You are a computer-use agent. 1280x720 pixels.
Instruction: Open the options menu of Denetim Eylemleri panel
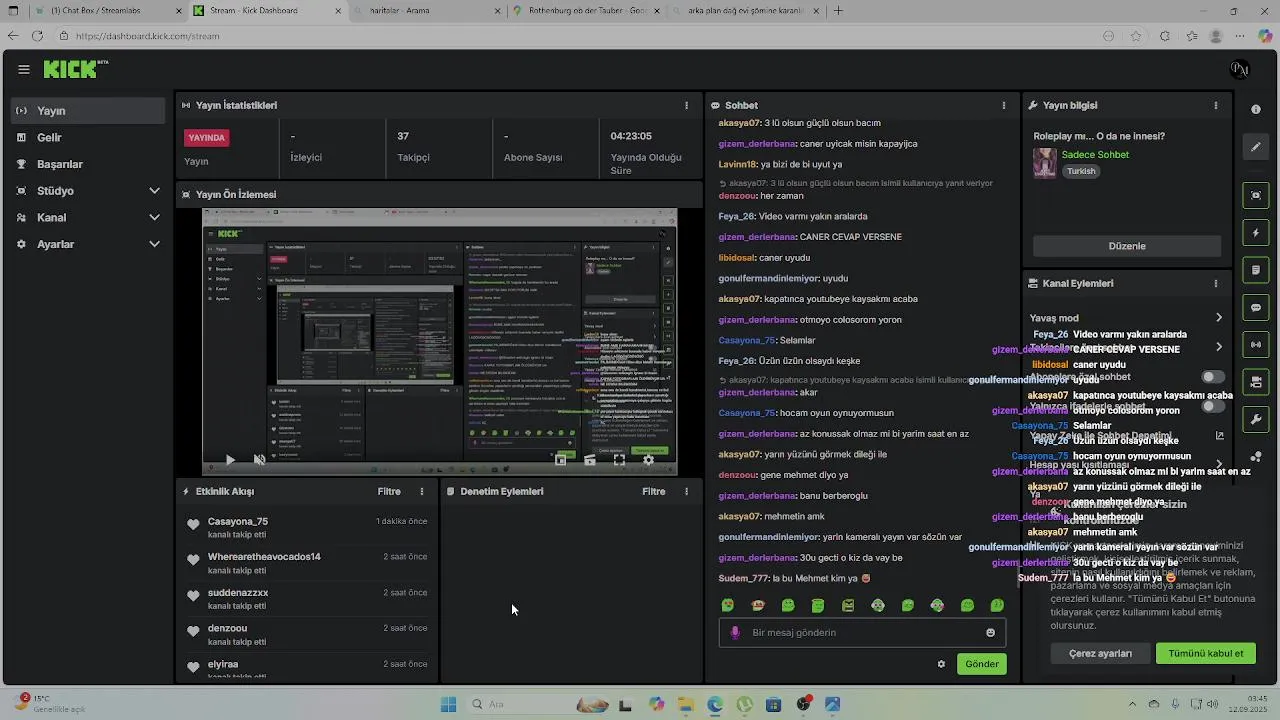(686, 491)
